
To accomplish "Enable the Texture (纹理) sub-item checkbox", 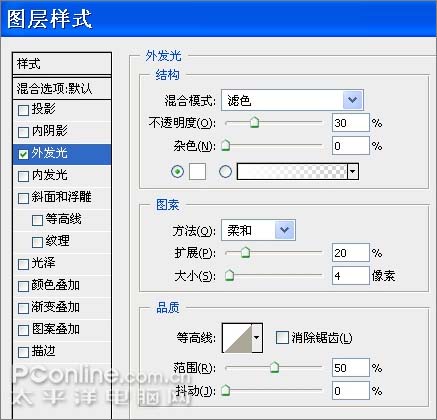I will [x=37, y=242].
